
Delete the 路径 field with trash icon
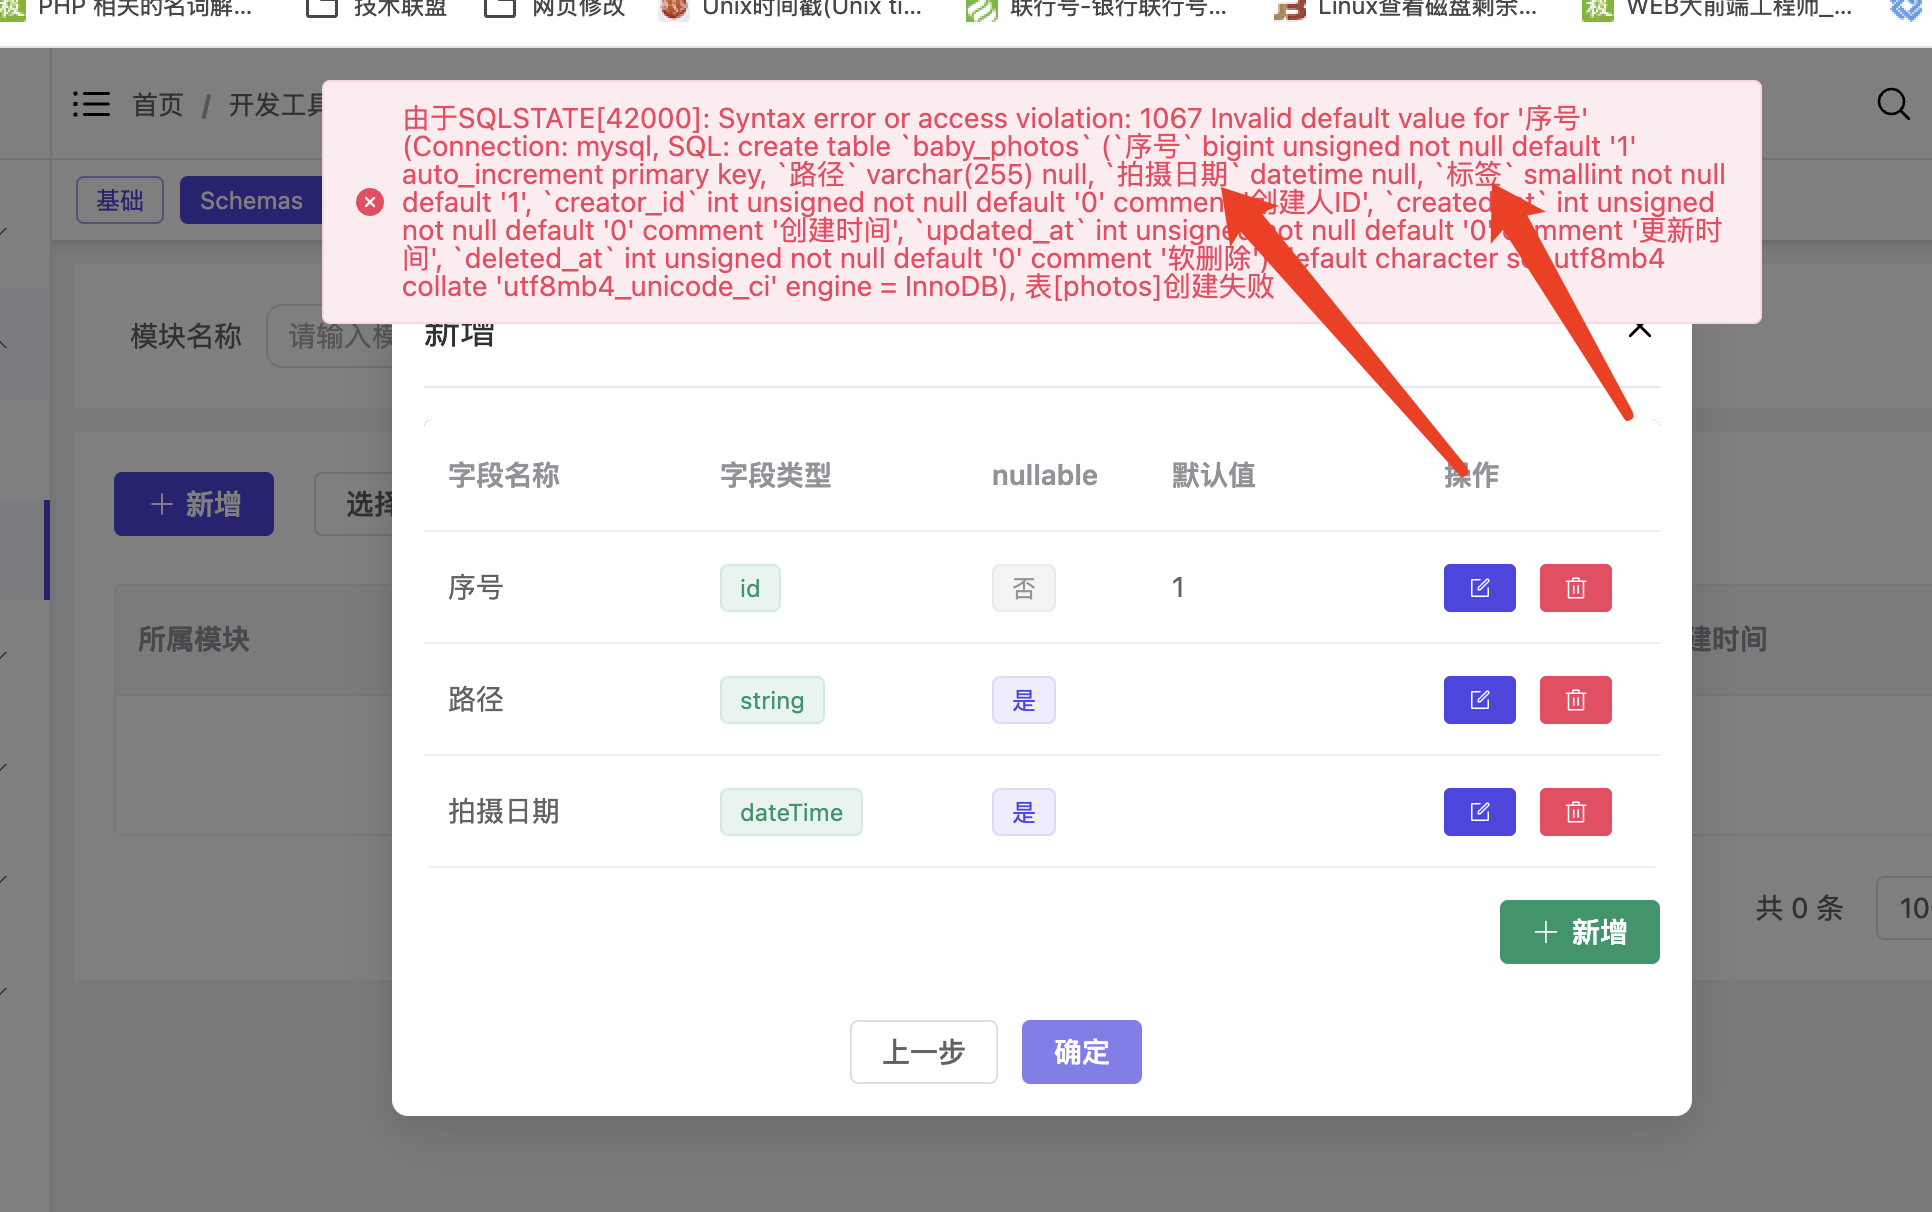click(x=1575, y=700)
